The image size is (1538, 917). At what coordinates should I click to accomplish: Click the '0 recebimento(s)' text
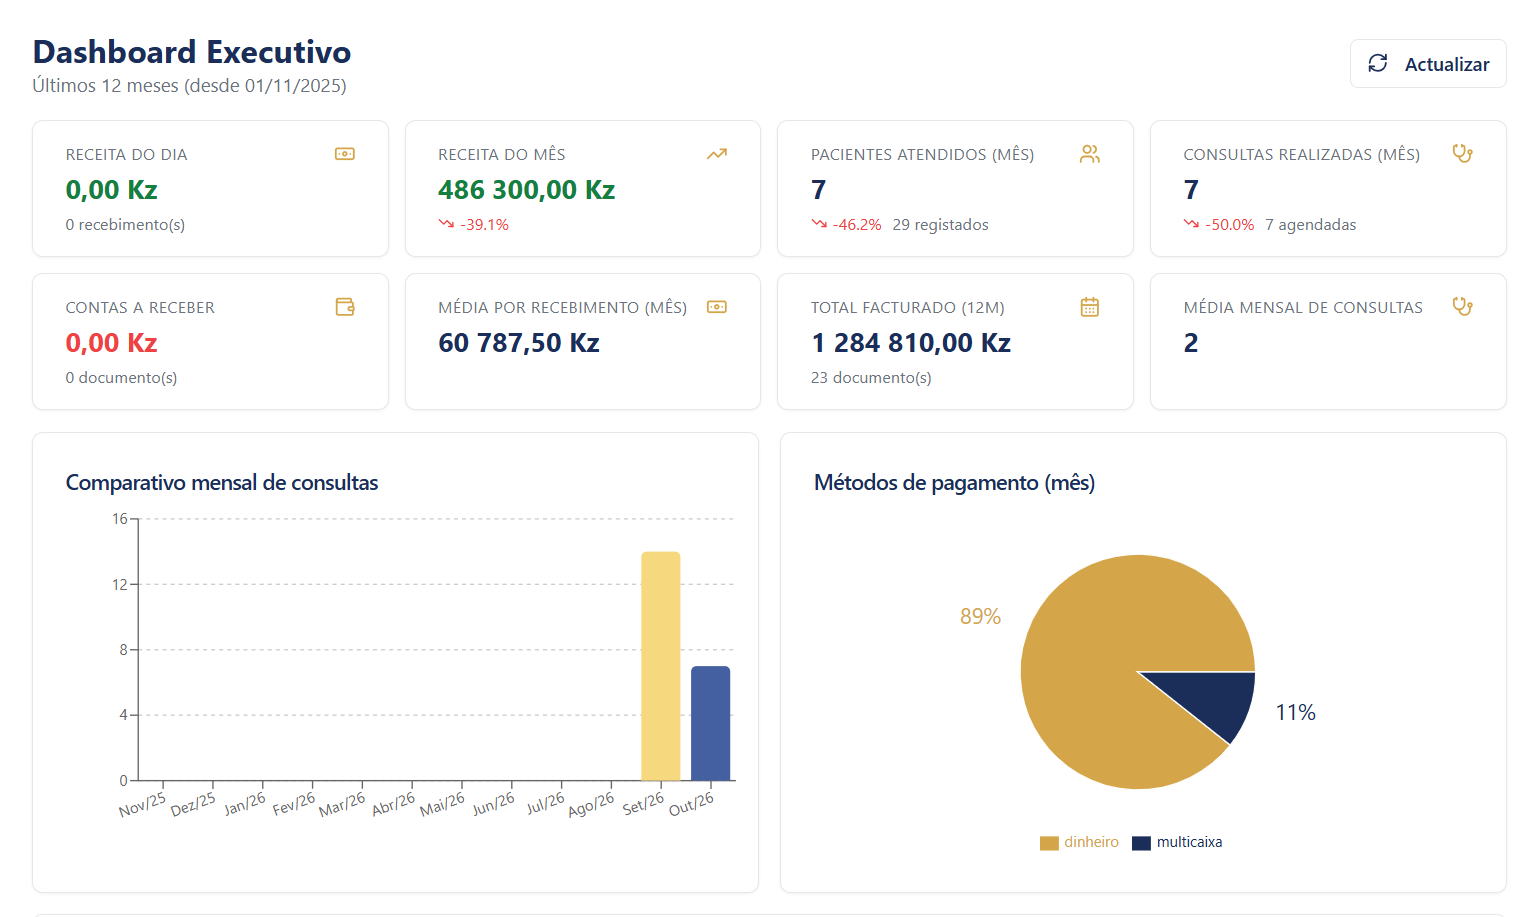click(x=125, y=225)
